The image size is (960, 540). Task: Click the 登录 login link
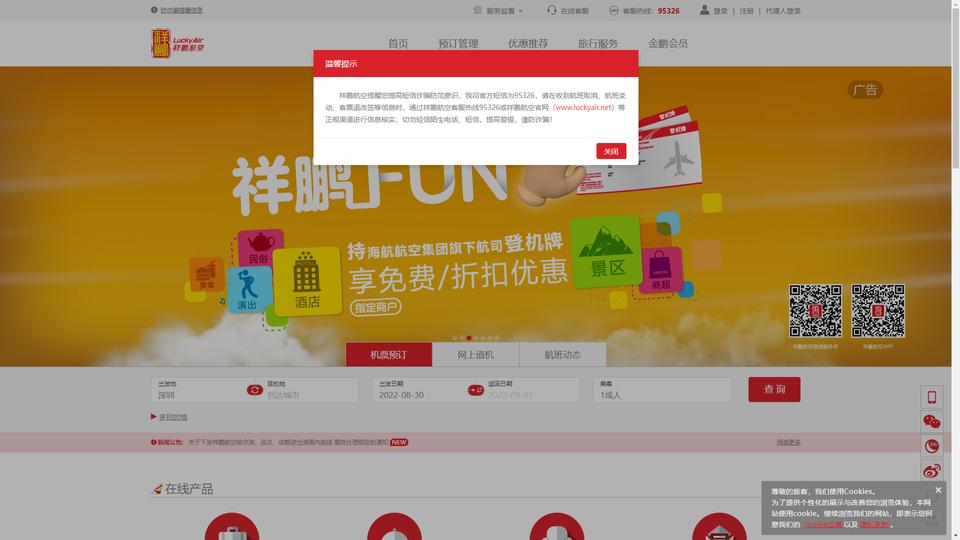point(721,10)
